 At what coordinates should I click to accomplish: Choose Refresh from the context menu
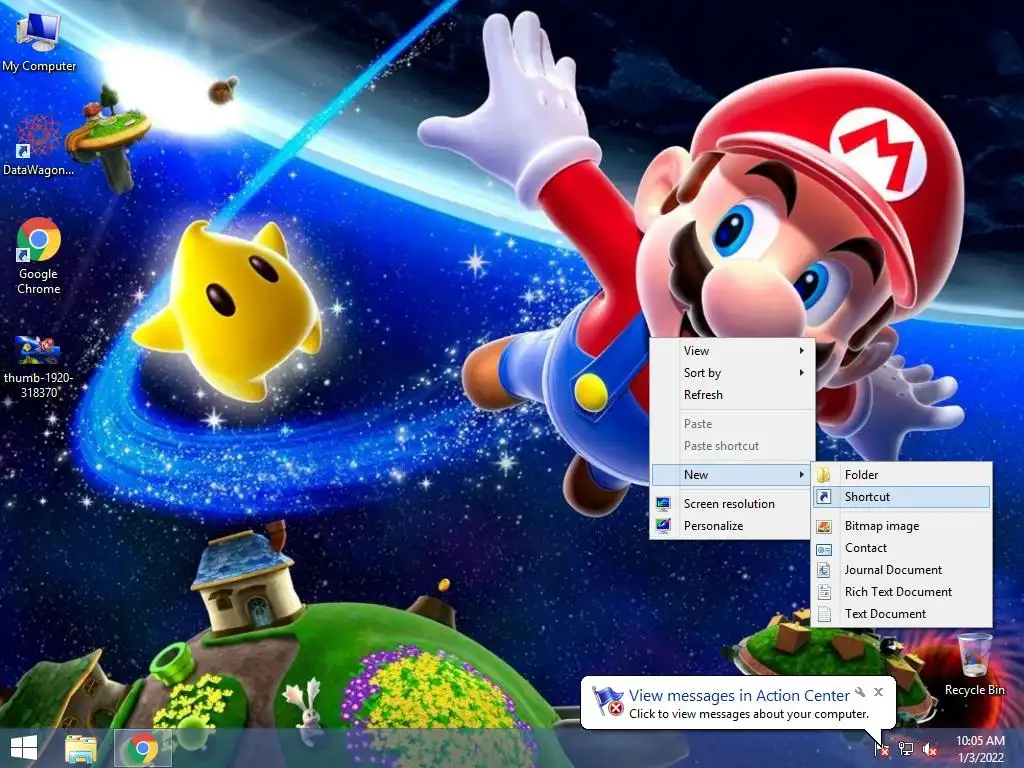pyautogui.click(x=732, y=395)
